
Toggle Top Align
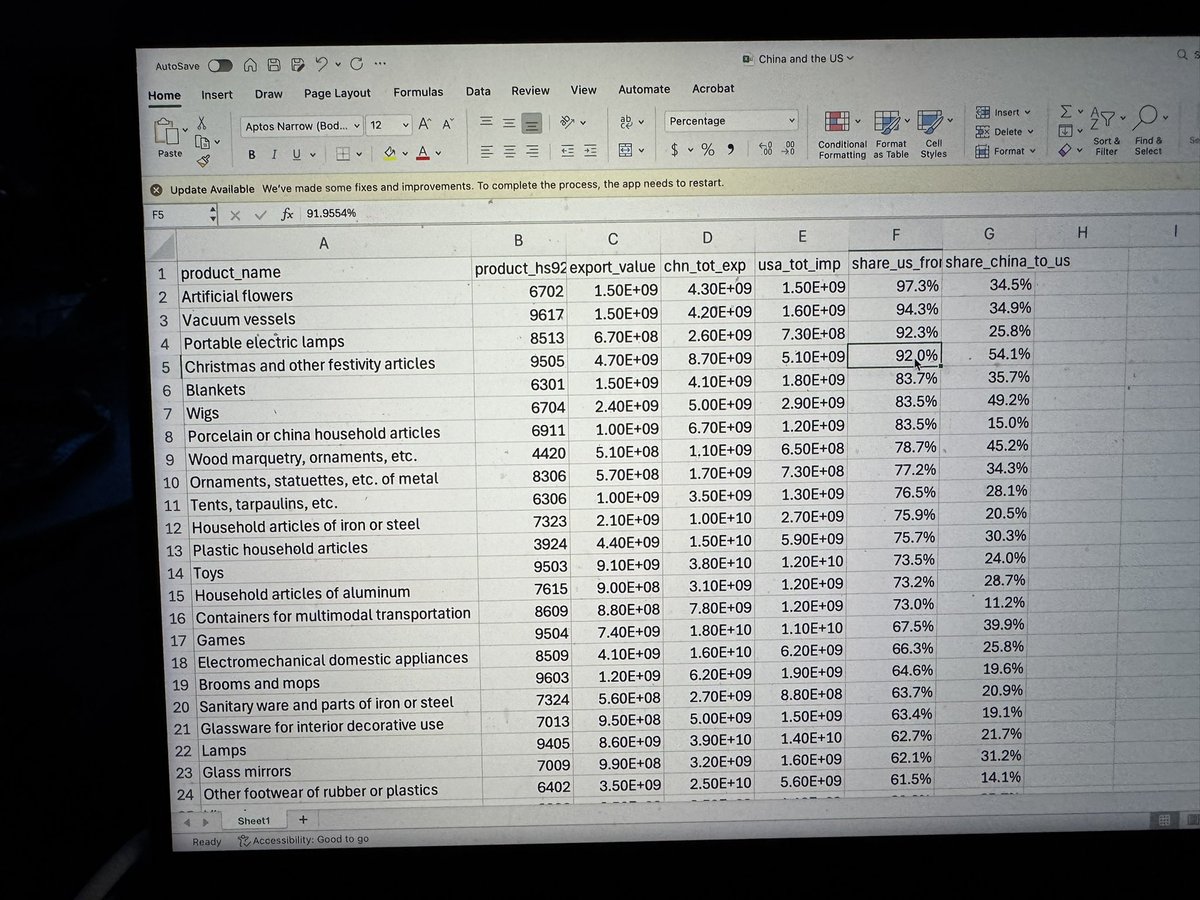click(x=486, y=122)
